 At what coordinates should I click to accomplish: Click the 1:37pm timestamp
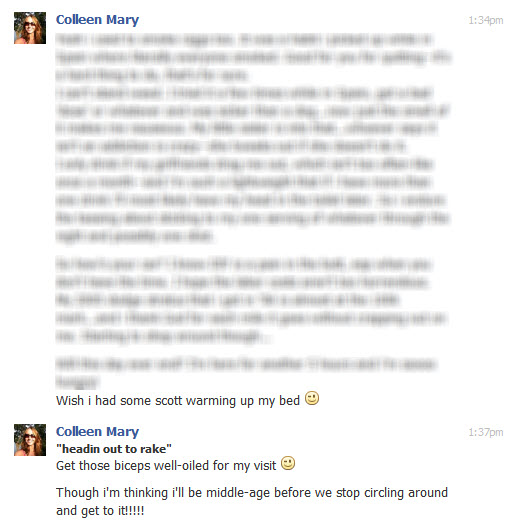(x=486, y=432)
